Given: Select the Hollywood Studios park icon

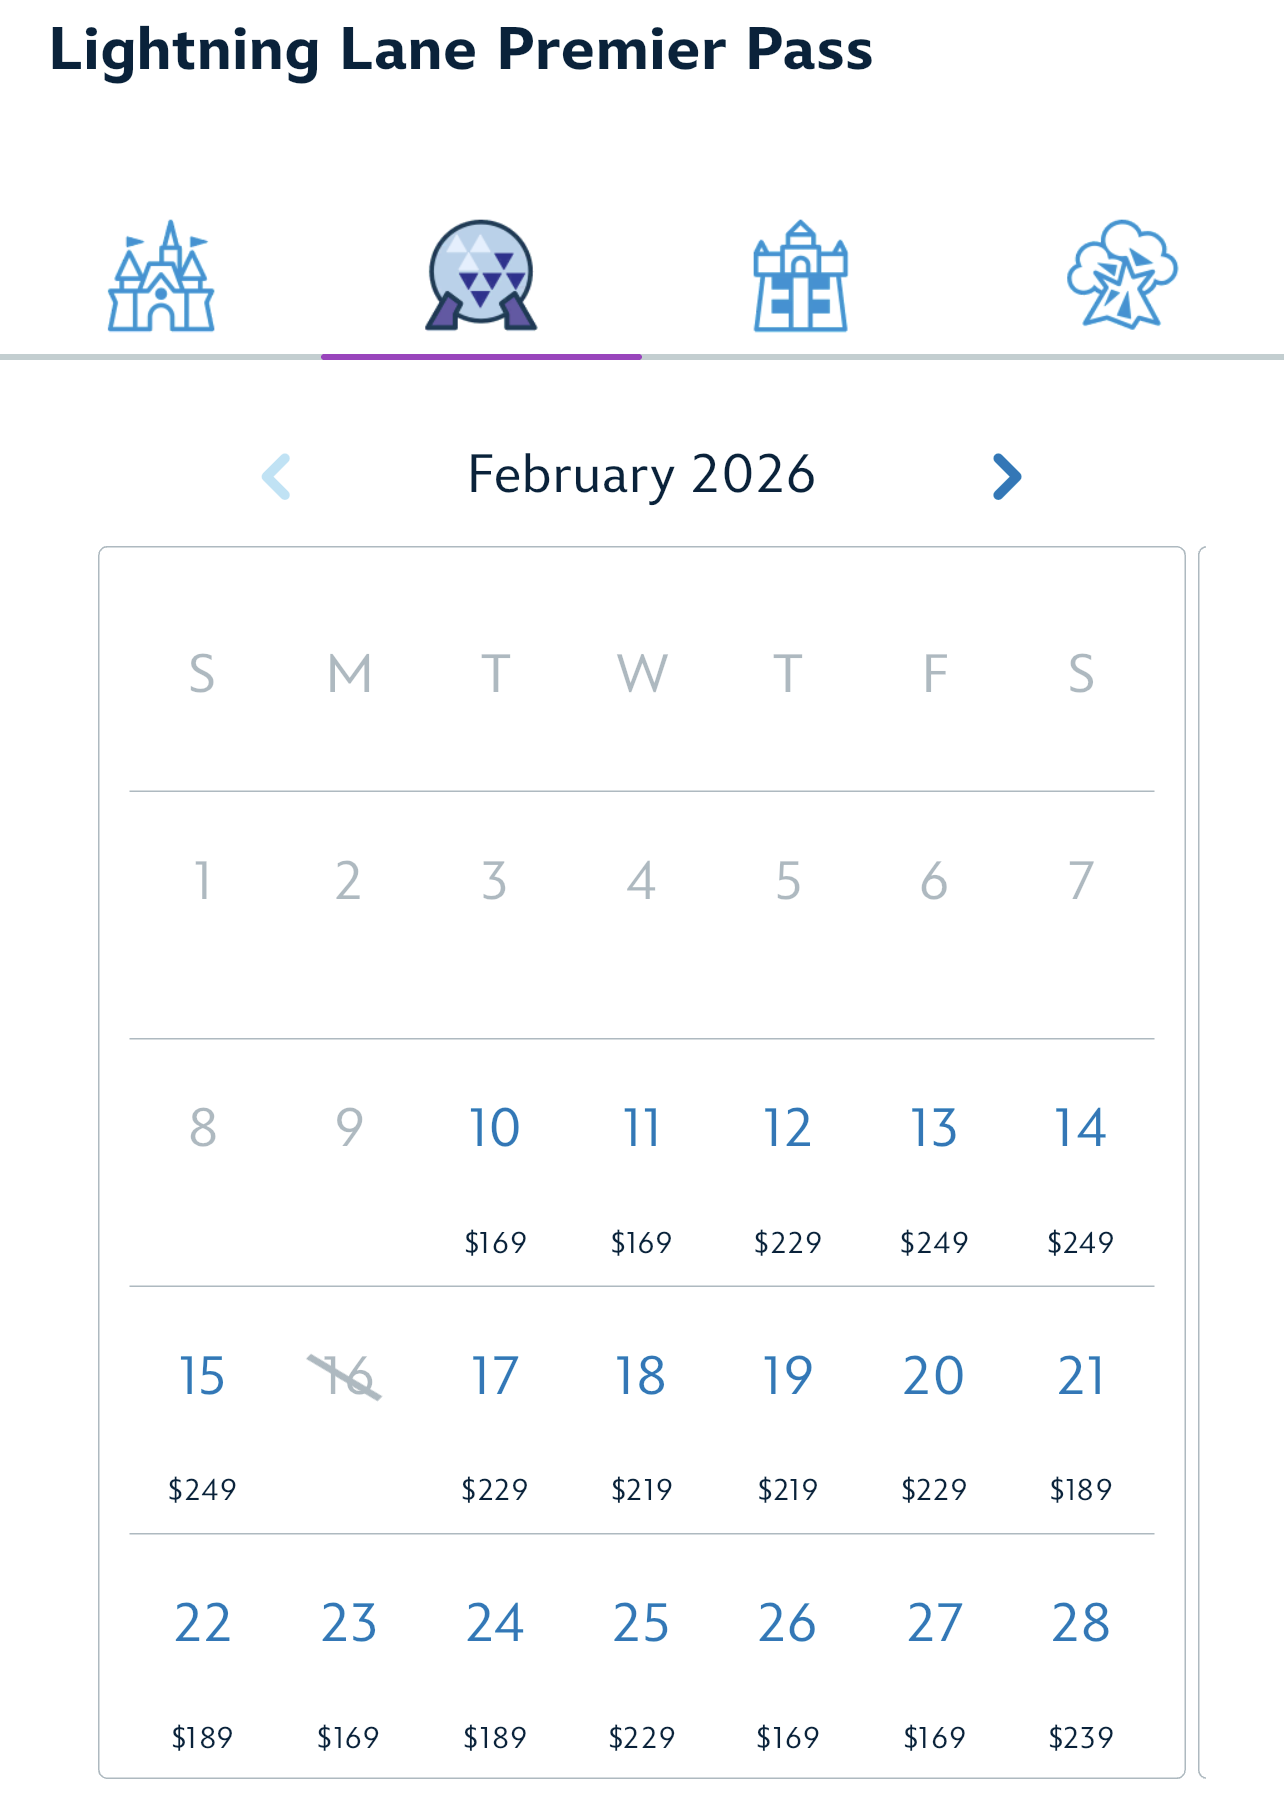Looking at the screenshot, I should coord(800,276).
